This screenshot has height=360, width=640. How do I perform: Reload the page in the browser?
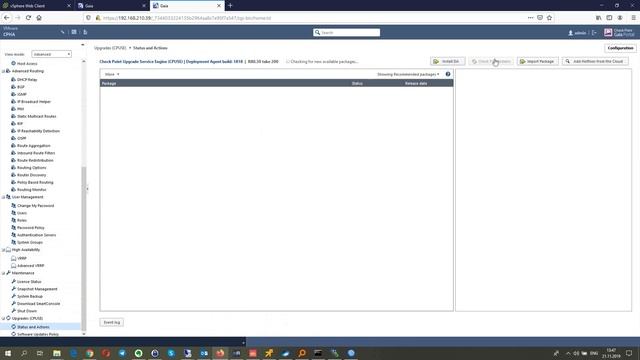coord(28,18)
